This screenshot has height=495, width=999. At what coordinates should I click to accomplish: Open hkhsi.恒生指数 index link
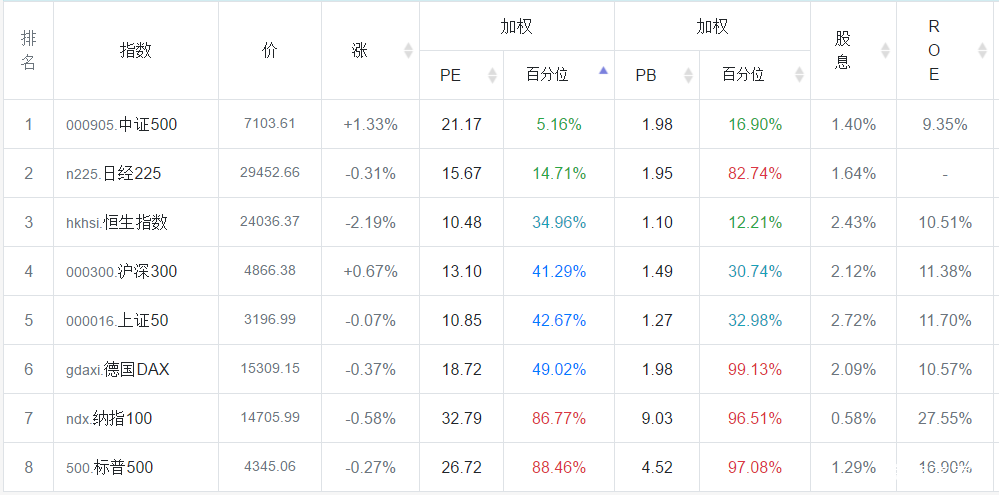[117, 222]
